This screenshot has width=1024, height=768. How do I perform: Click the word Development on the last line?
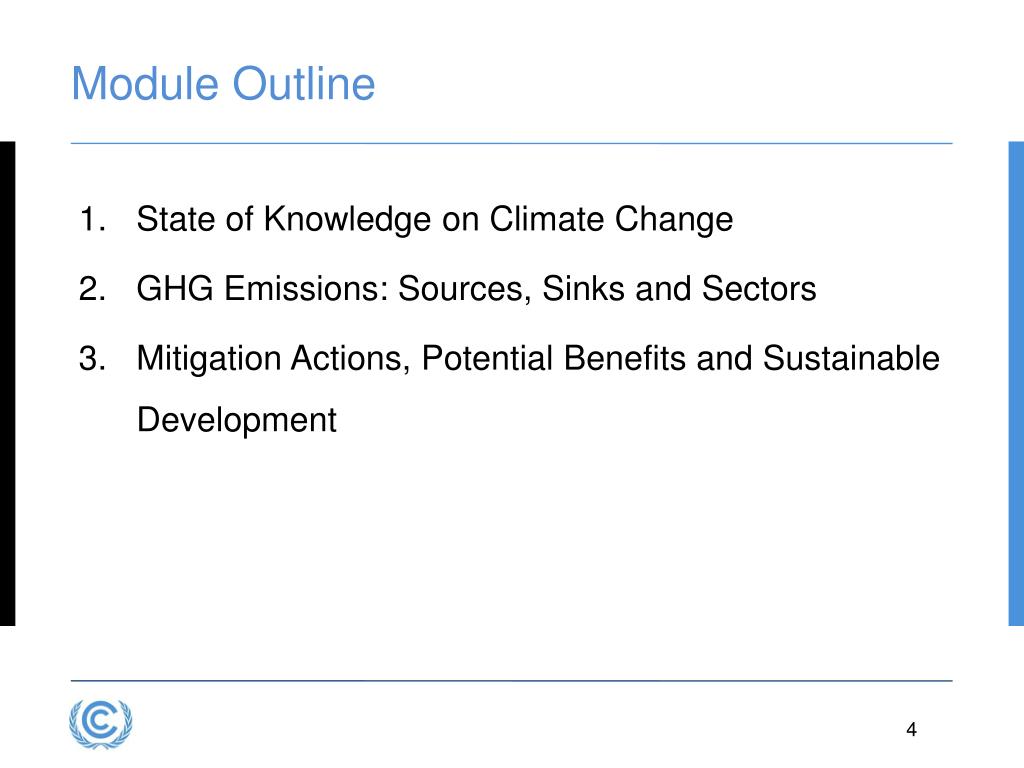click(x=237, y=420)
